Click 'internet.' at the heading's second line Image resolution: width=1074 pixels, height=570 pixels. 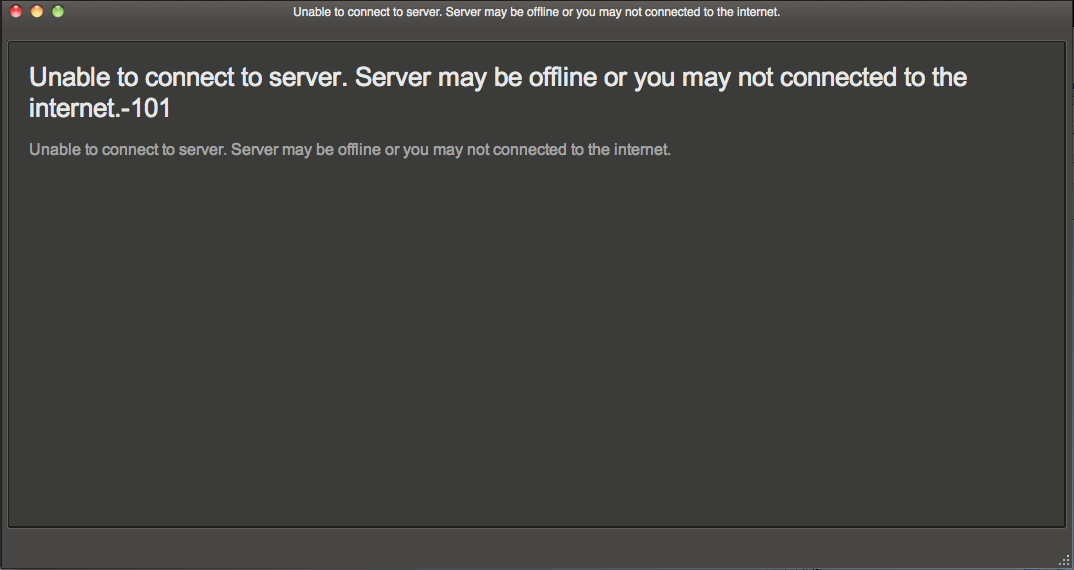click(75, 108)
